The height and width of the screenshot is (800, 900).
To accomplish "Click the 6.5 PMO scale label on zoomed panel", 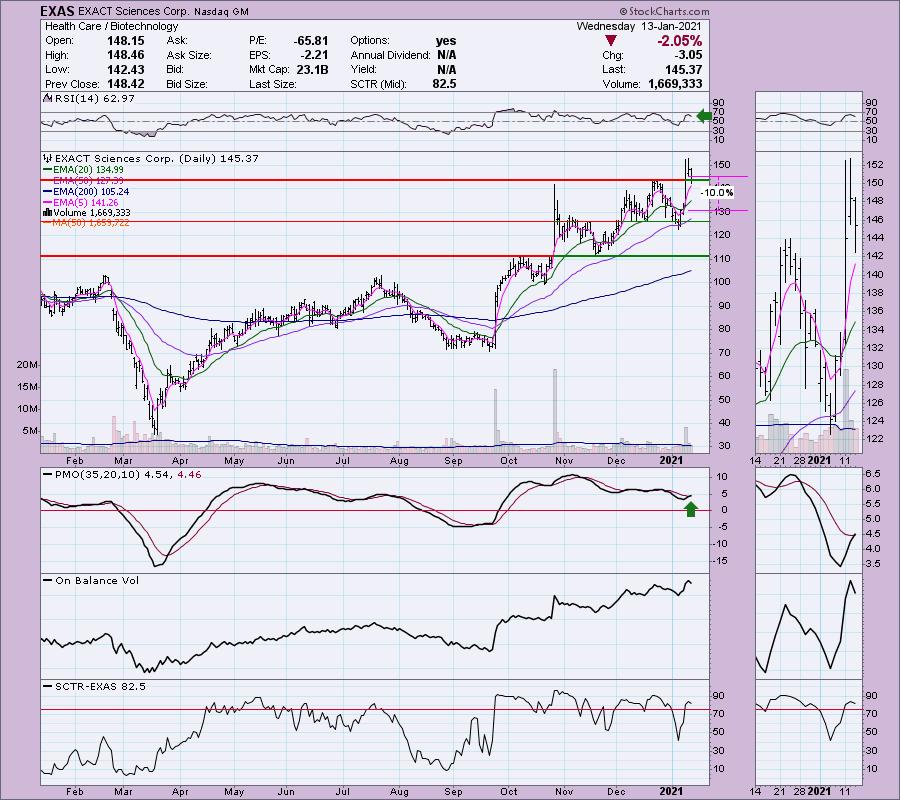I will pos(872,474).
